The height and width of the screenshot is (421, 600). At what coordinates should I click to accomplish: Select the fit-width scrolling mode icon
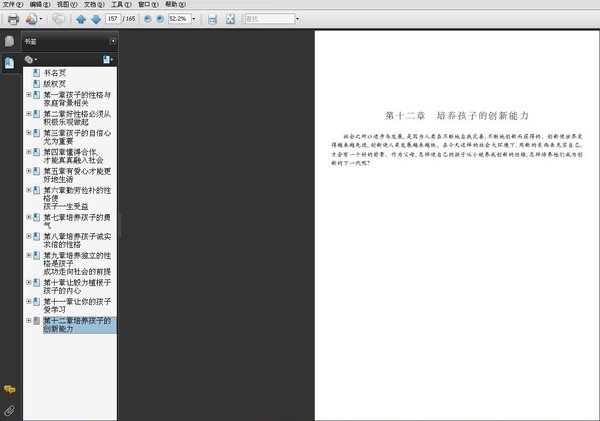(x=212, y=19)
